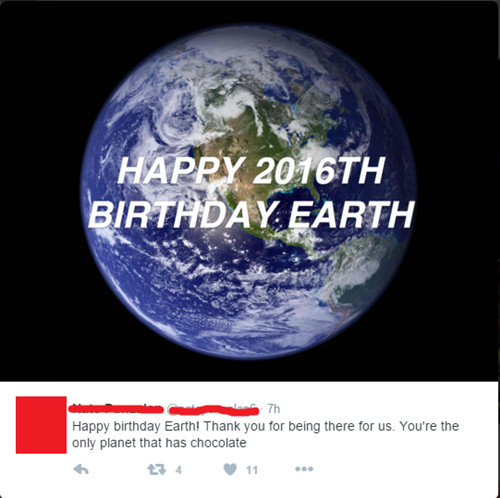Like the tweet with the heart icon
The height and width of the screenshot is (498, 500).
tap(230, 469)
